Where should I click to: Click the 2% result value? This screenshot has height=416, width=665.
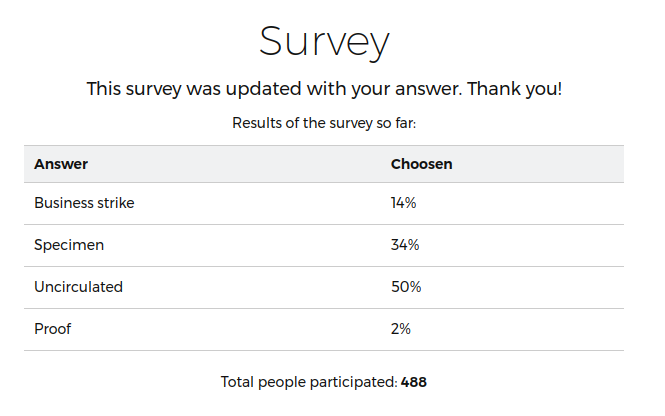tap(400, 329)
